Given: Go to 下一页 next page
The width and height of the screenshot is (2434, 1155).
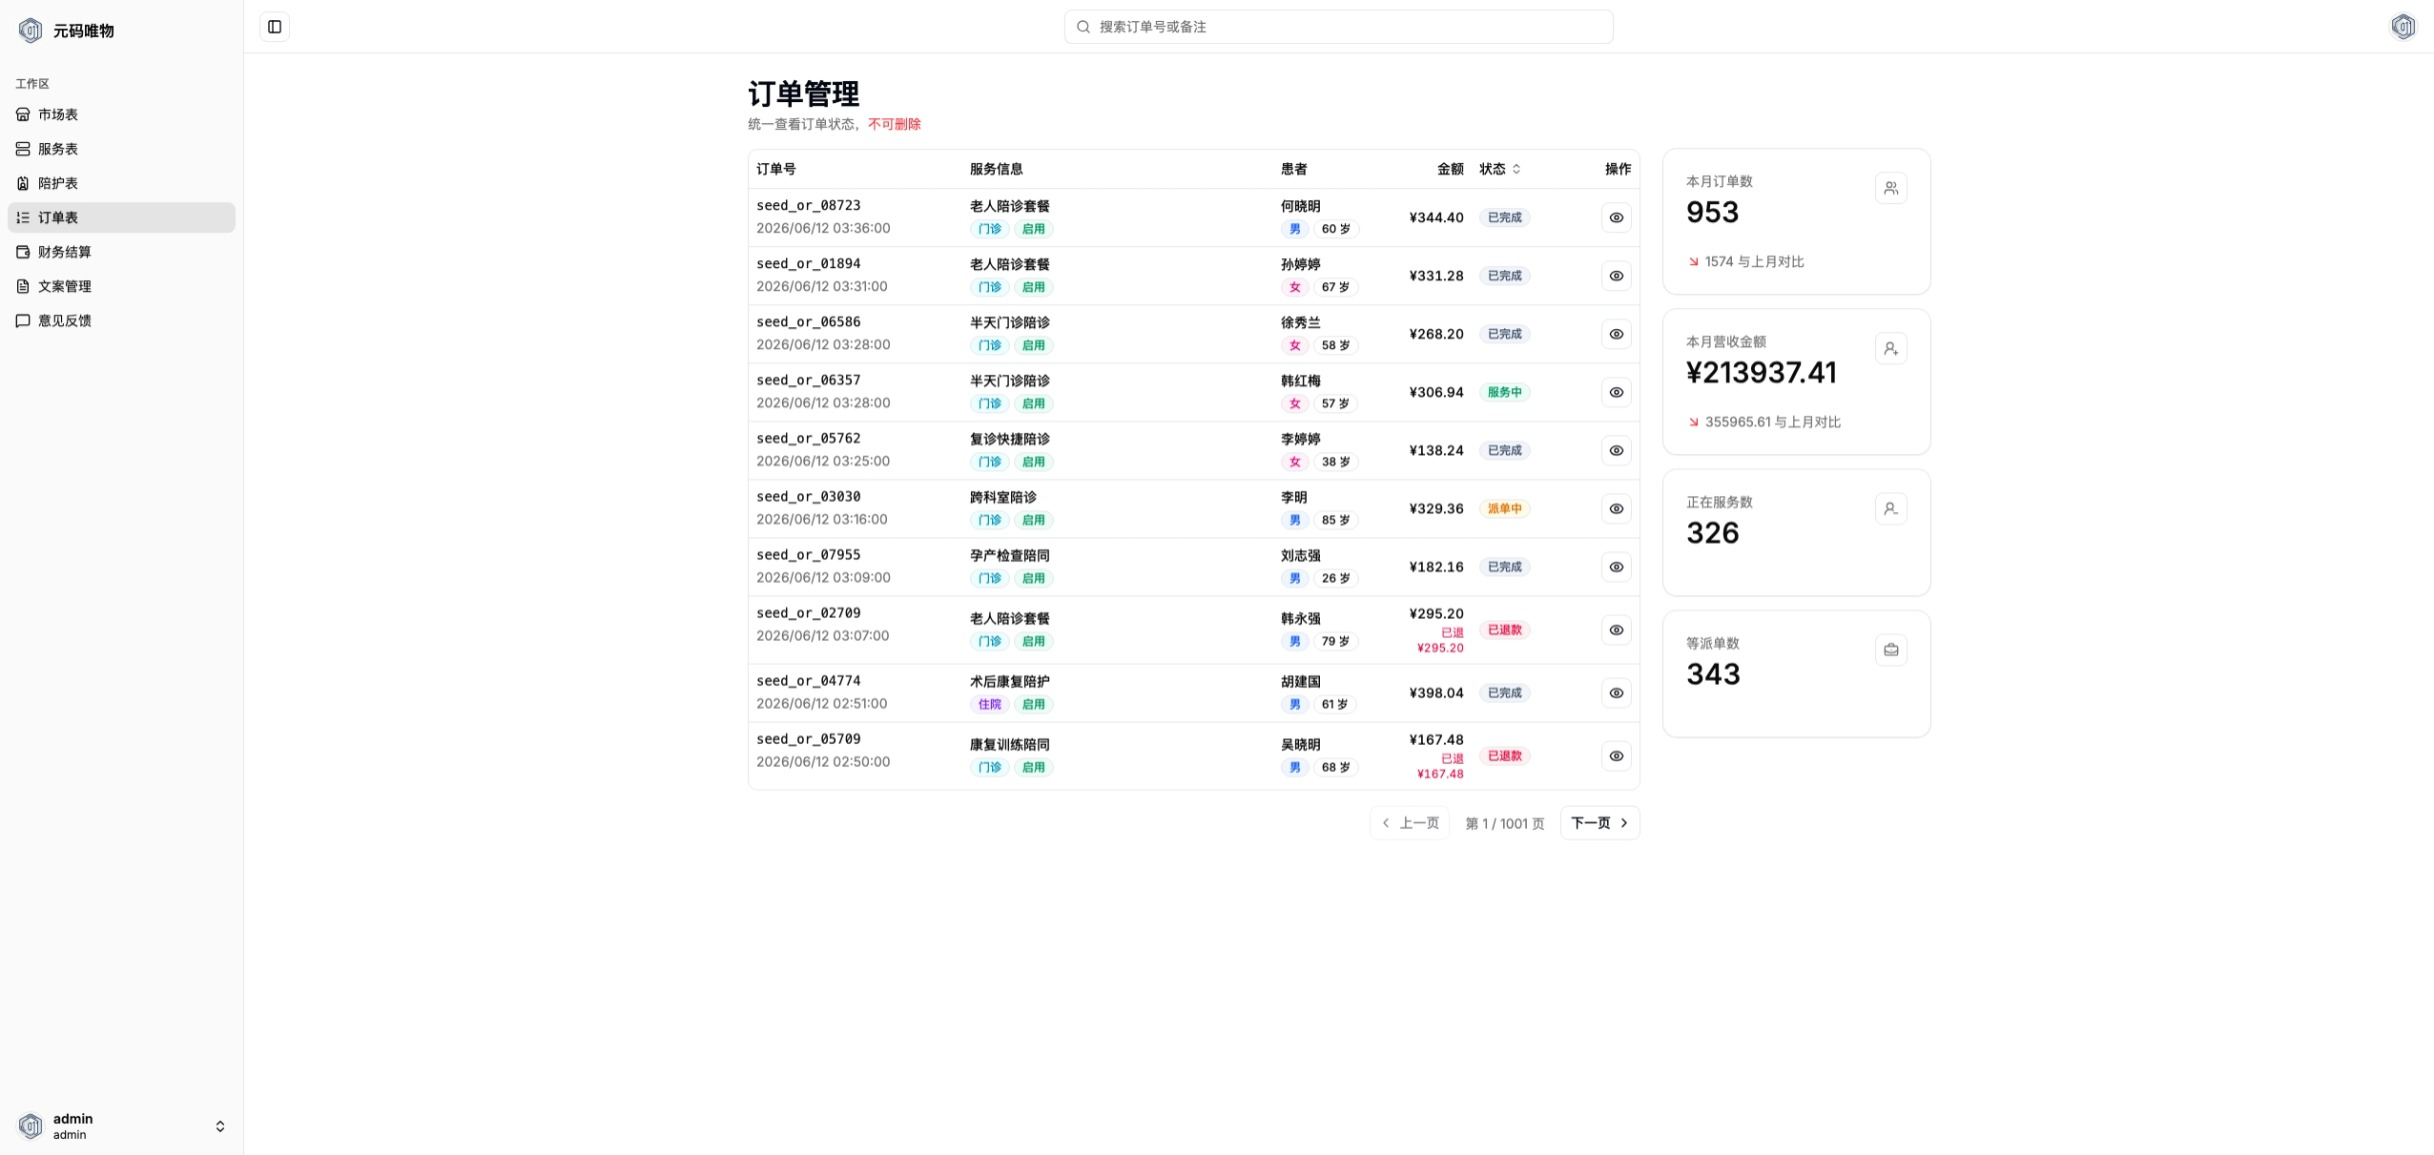Looking at the screenshot, I should tap(1599, 823).
